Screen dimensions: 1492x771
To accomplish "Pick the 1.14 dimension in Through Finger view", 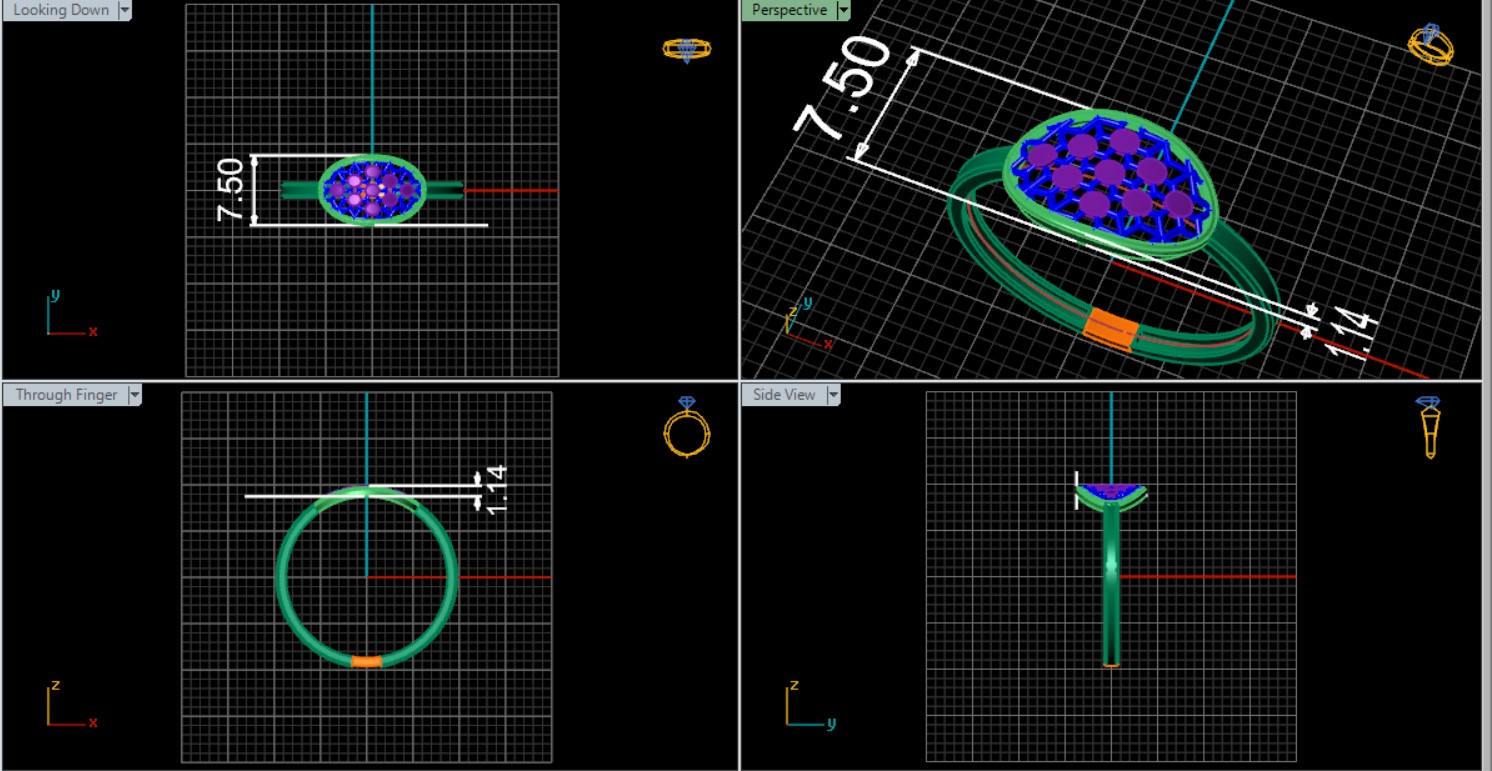I will 496,489.
